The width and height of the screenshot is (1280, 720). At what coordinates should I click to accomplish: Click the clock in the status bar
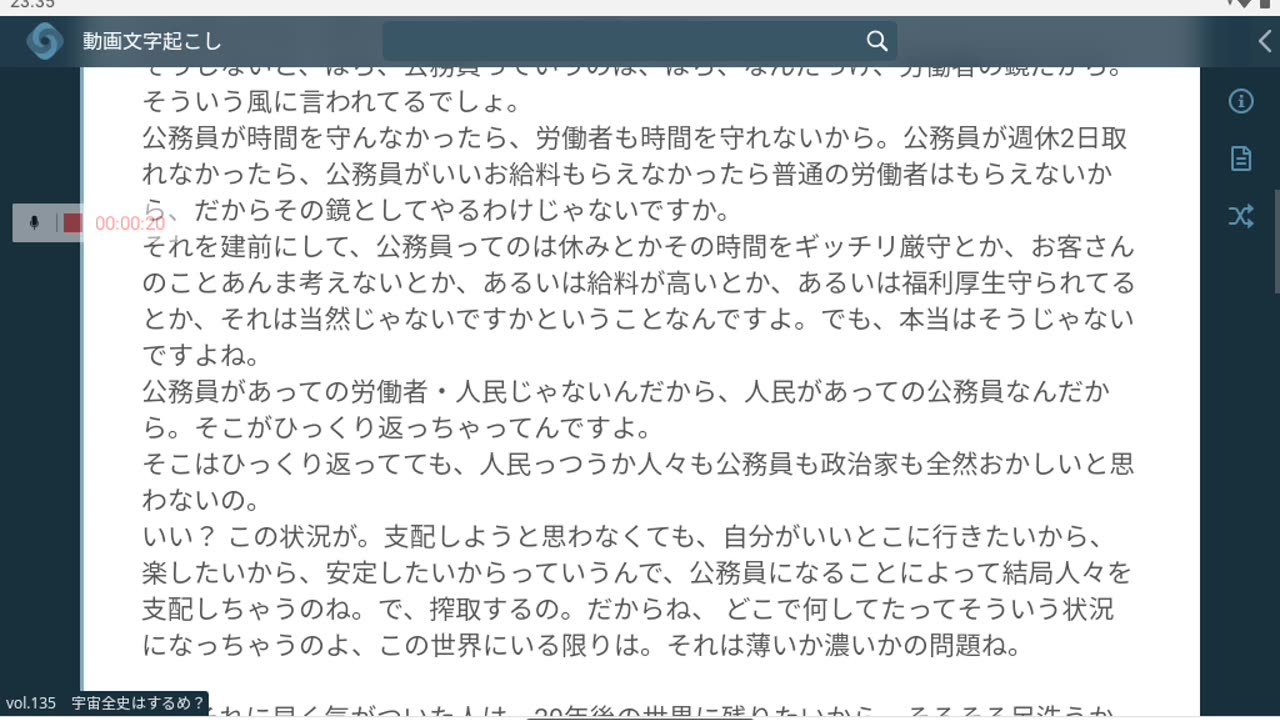(32, 4)
